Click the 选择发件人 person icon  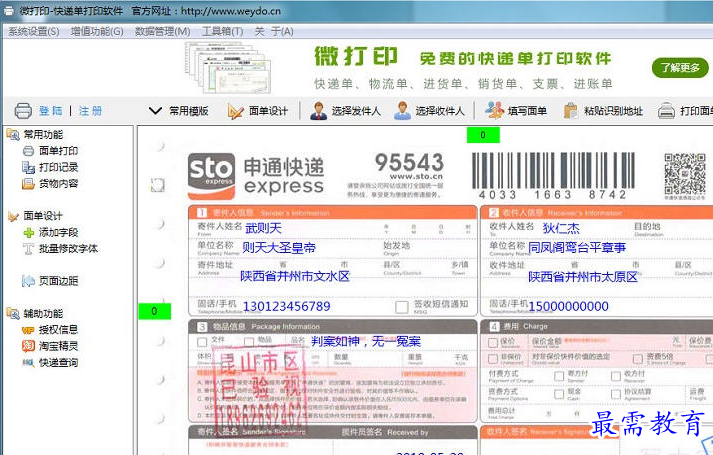(x=318, y=110)
